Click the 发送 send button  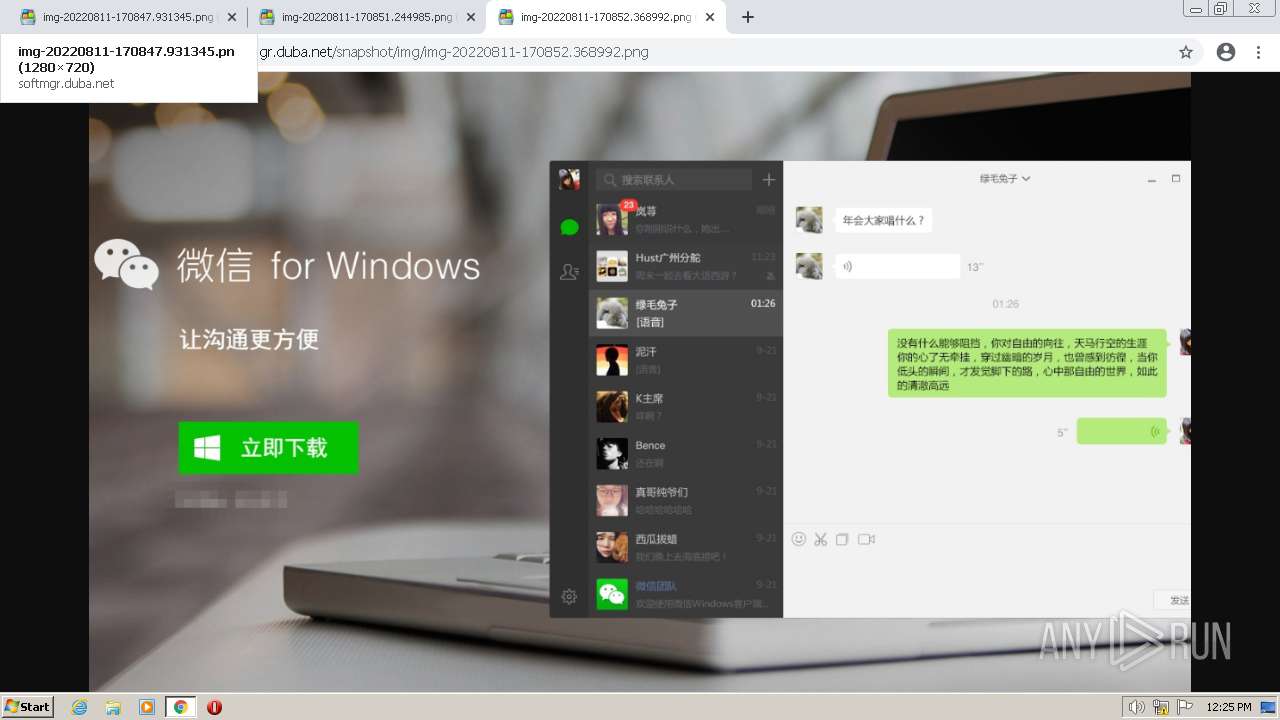tap(1173, 600)
